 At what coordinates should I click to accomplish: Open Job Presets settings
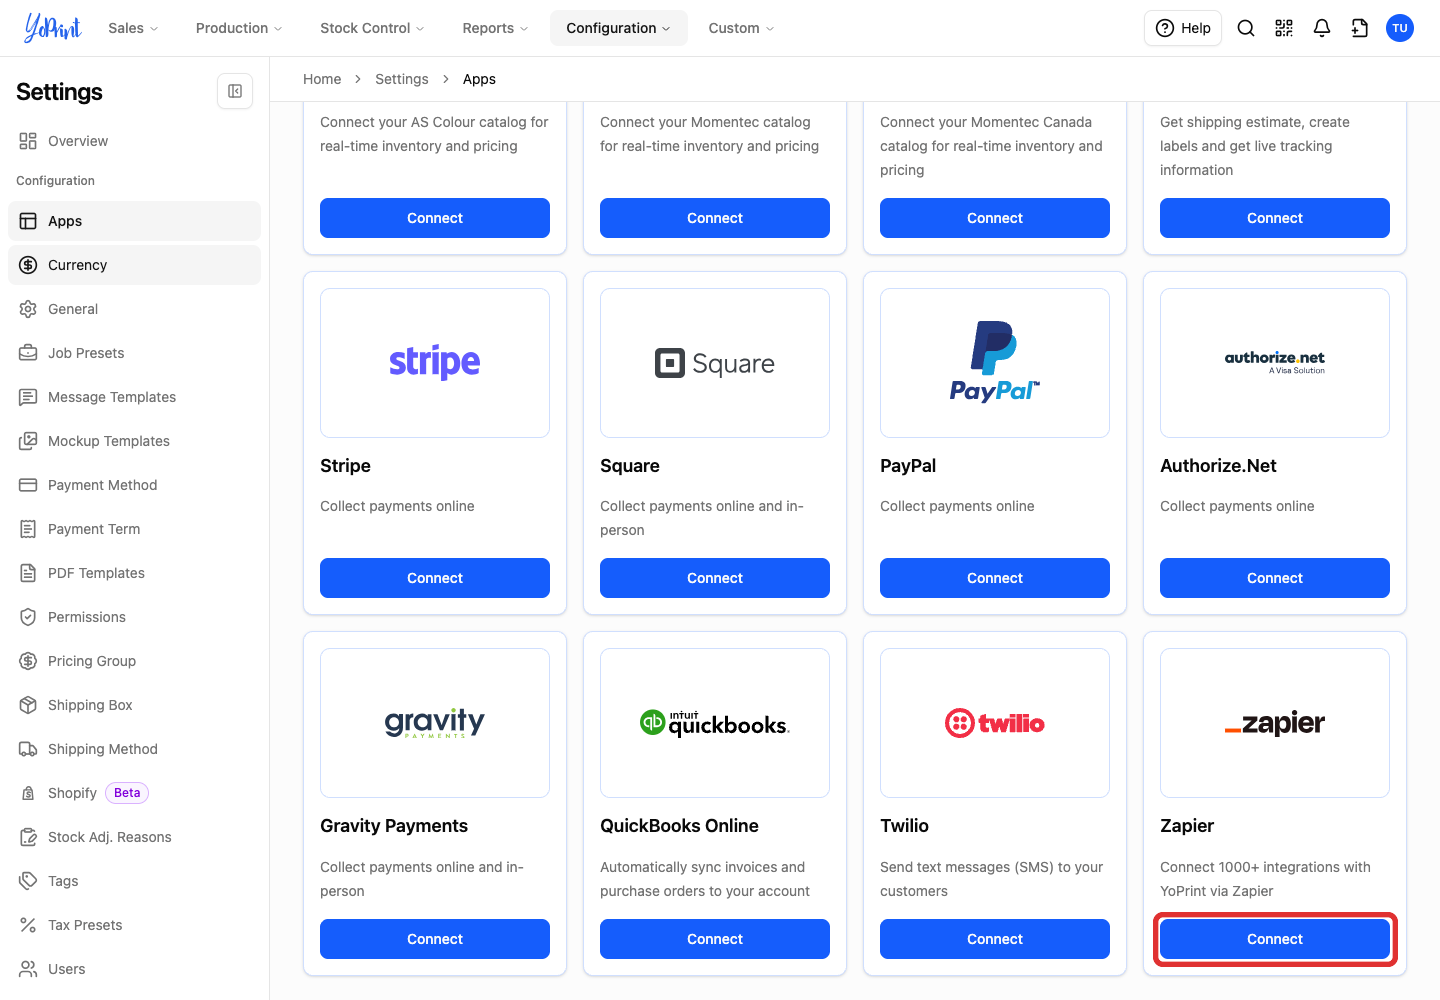click(134, 353)
